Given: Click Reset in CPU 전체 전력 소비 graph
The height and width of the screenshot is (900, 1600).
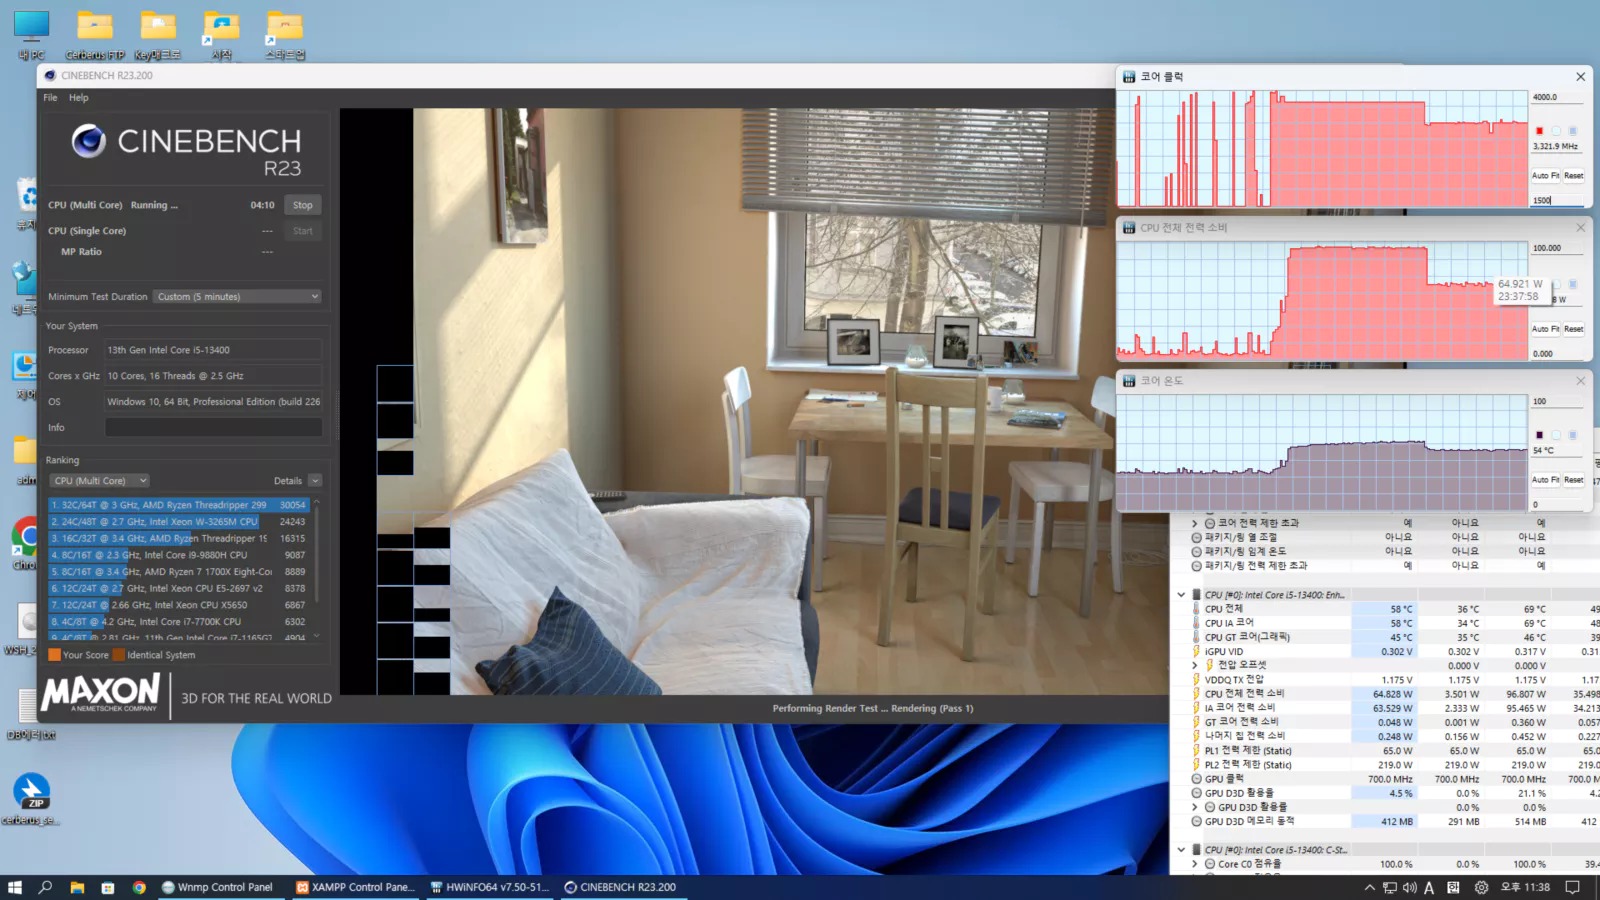Looking at the screenshot, I should 1573,329.
